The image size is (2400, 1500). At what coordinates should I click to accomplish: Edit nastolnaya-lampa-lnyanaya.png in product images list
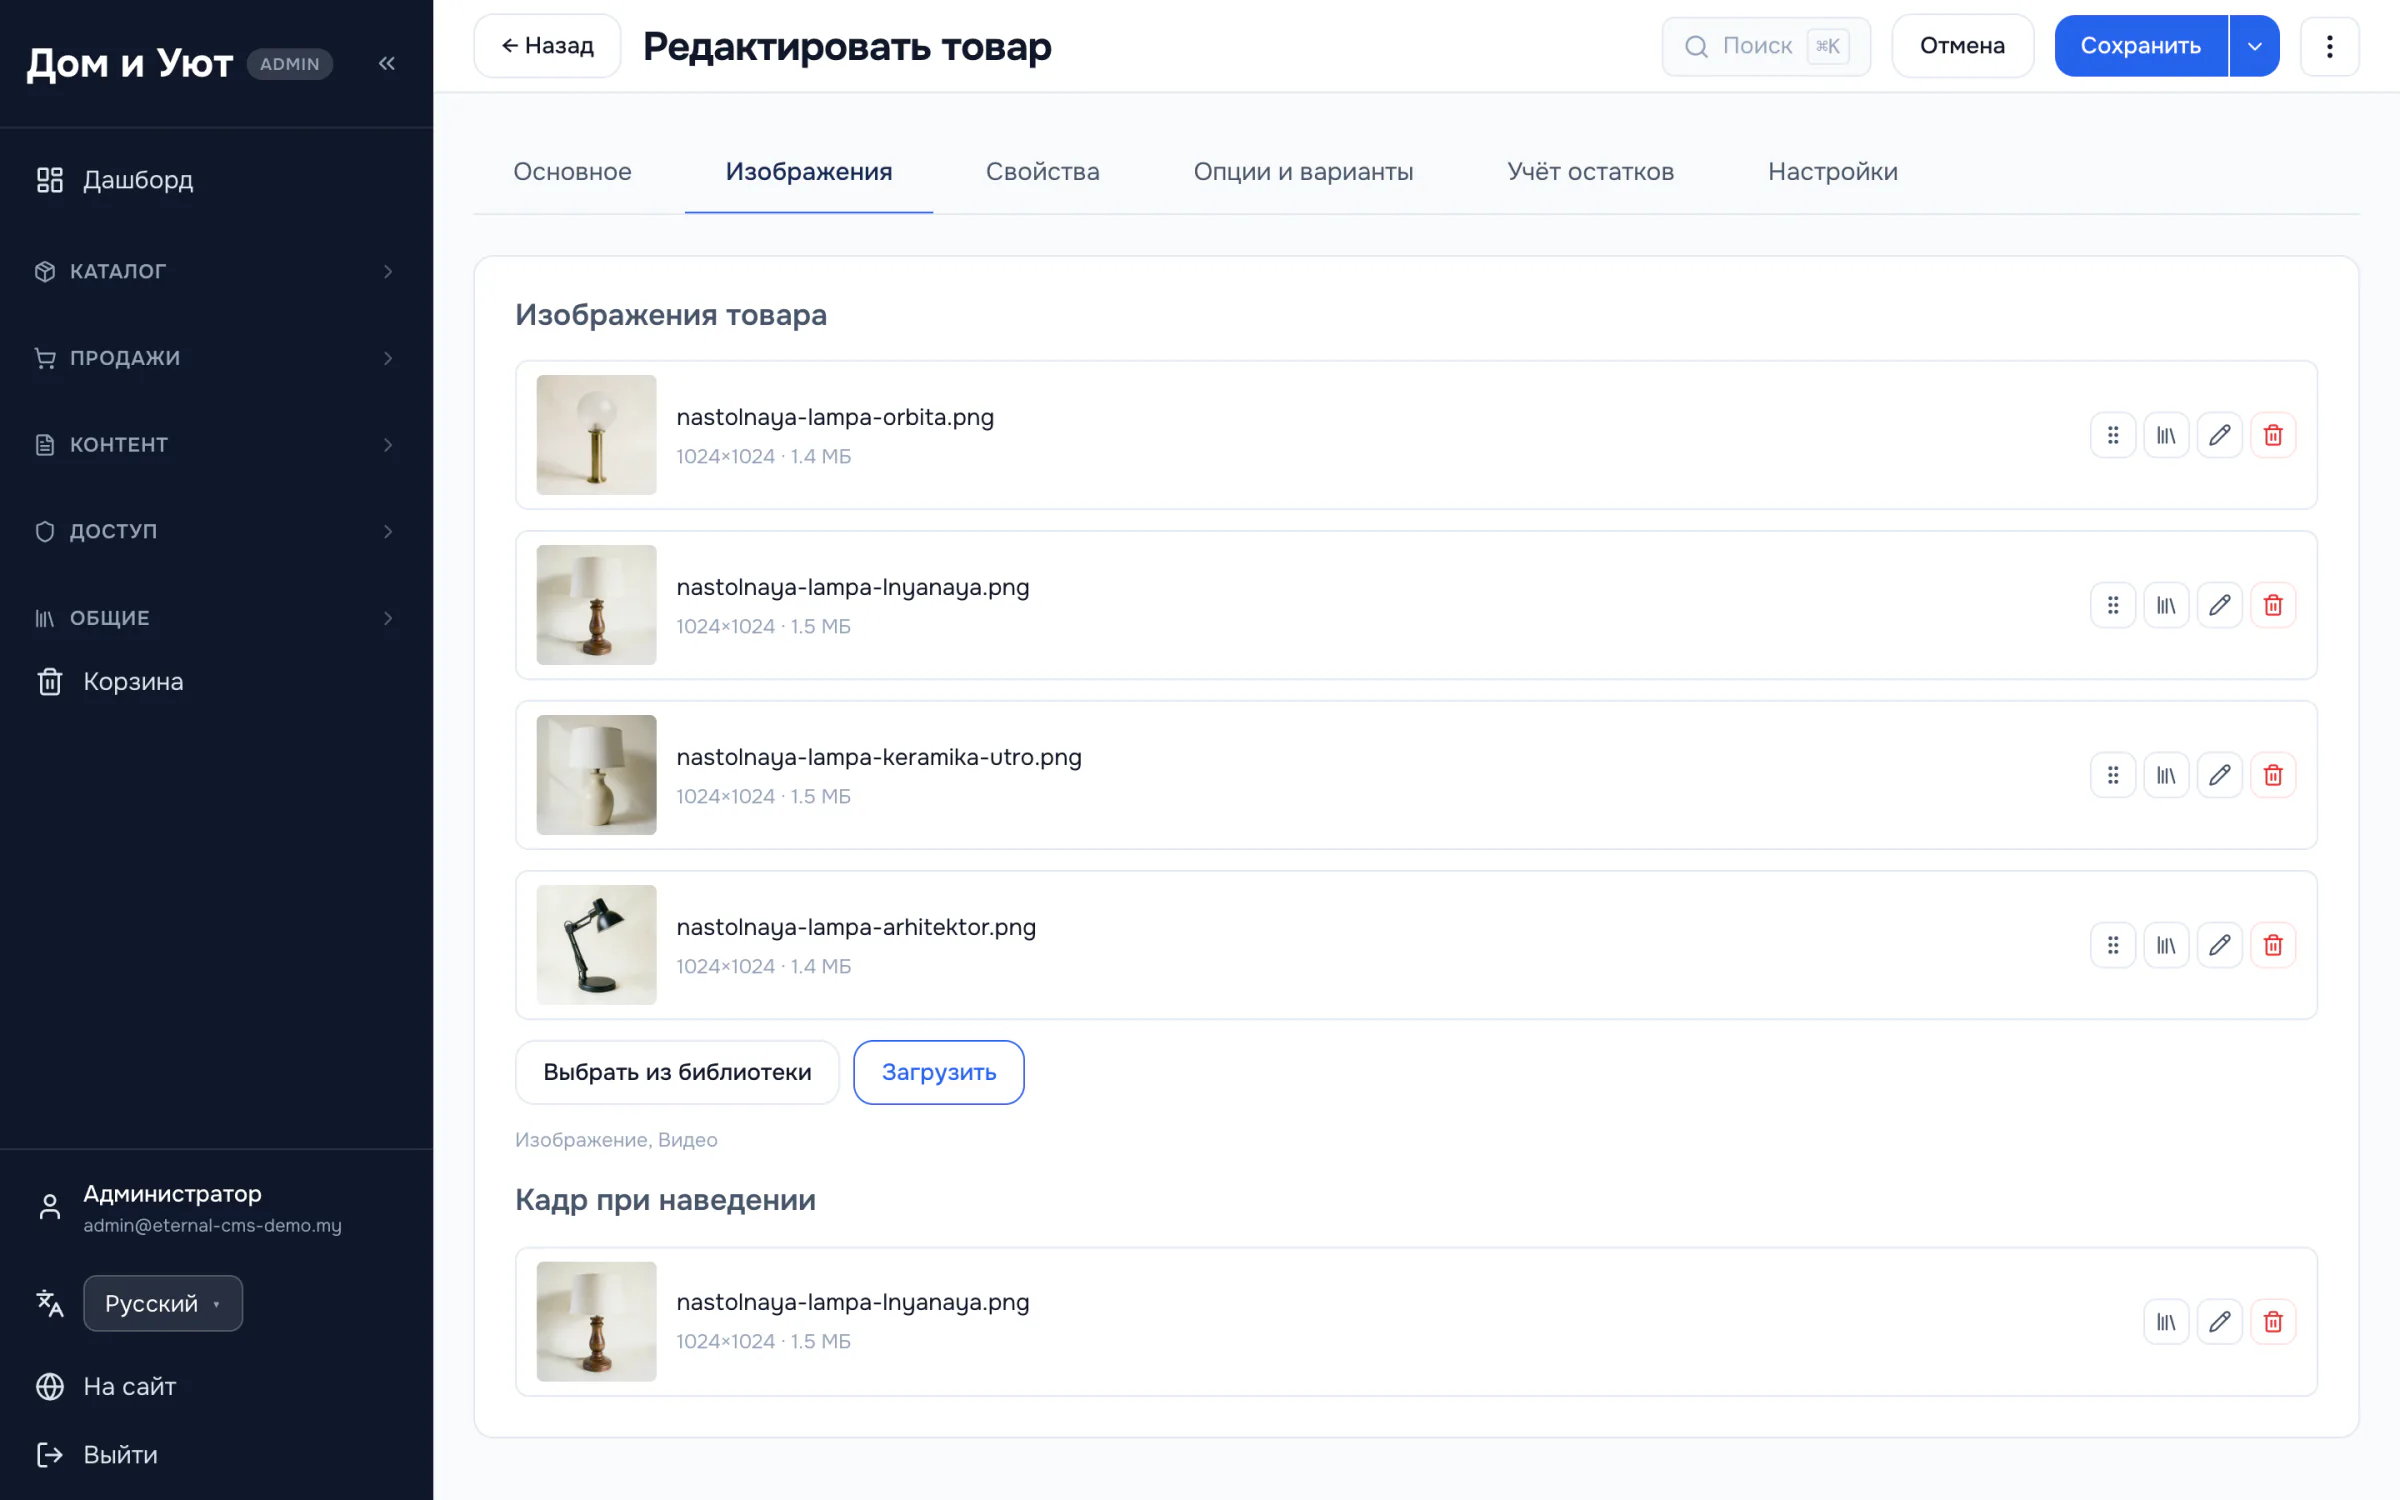[x=2220, y=605]
